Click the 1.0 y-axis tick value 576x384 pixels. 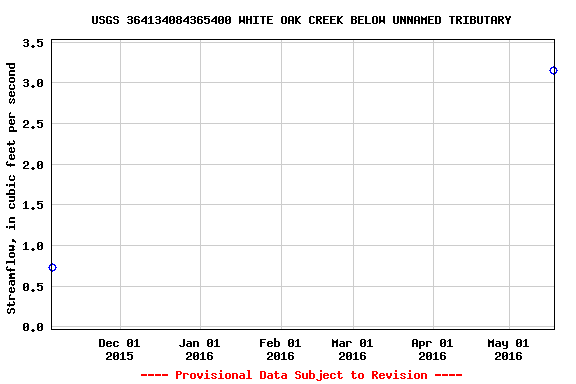pos(33,246)
